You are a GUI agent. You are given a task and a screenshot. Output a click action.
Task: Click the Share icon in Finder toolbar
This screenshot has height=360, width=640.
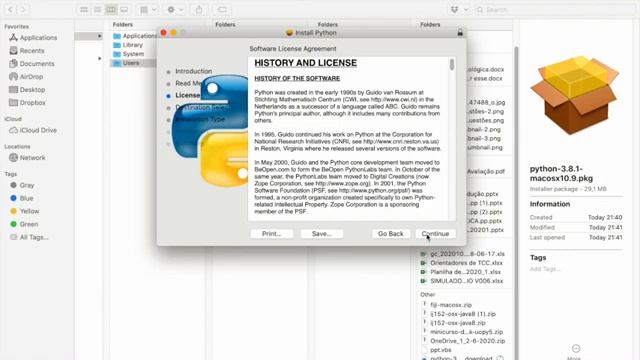[199, 9]
